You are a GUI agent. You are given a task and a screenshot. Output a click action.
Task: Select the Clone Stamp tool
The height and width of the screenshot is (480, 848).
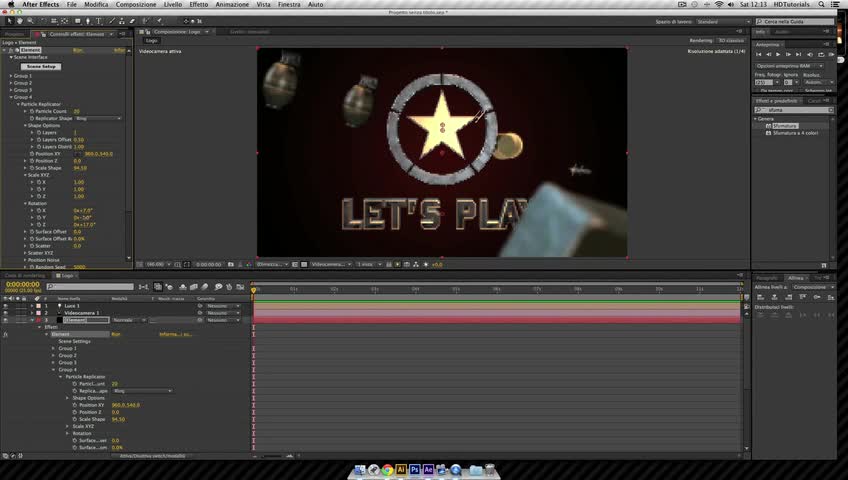pos(122,21)
